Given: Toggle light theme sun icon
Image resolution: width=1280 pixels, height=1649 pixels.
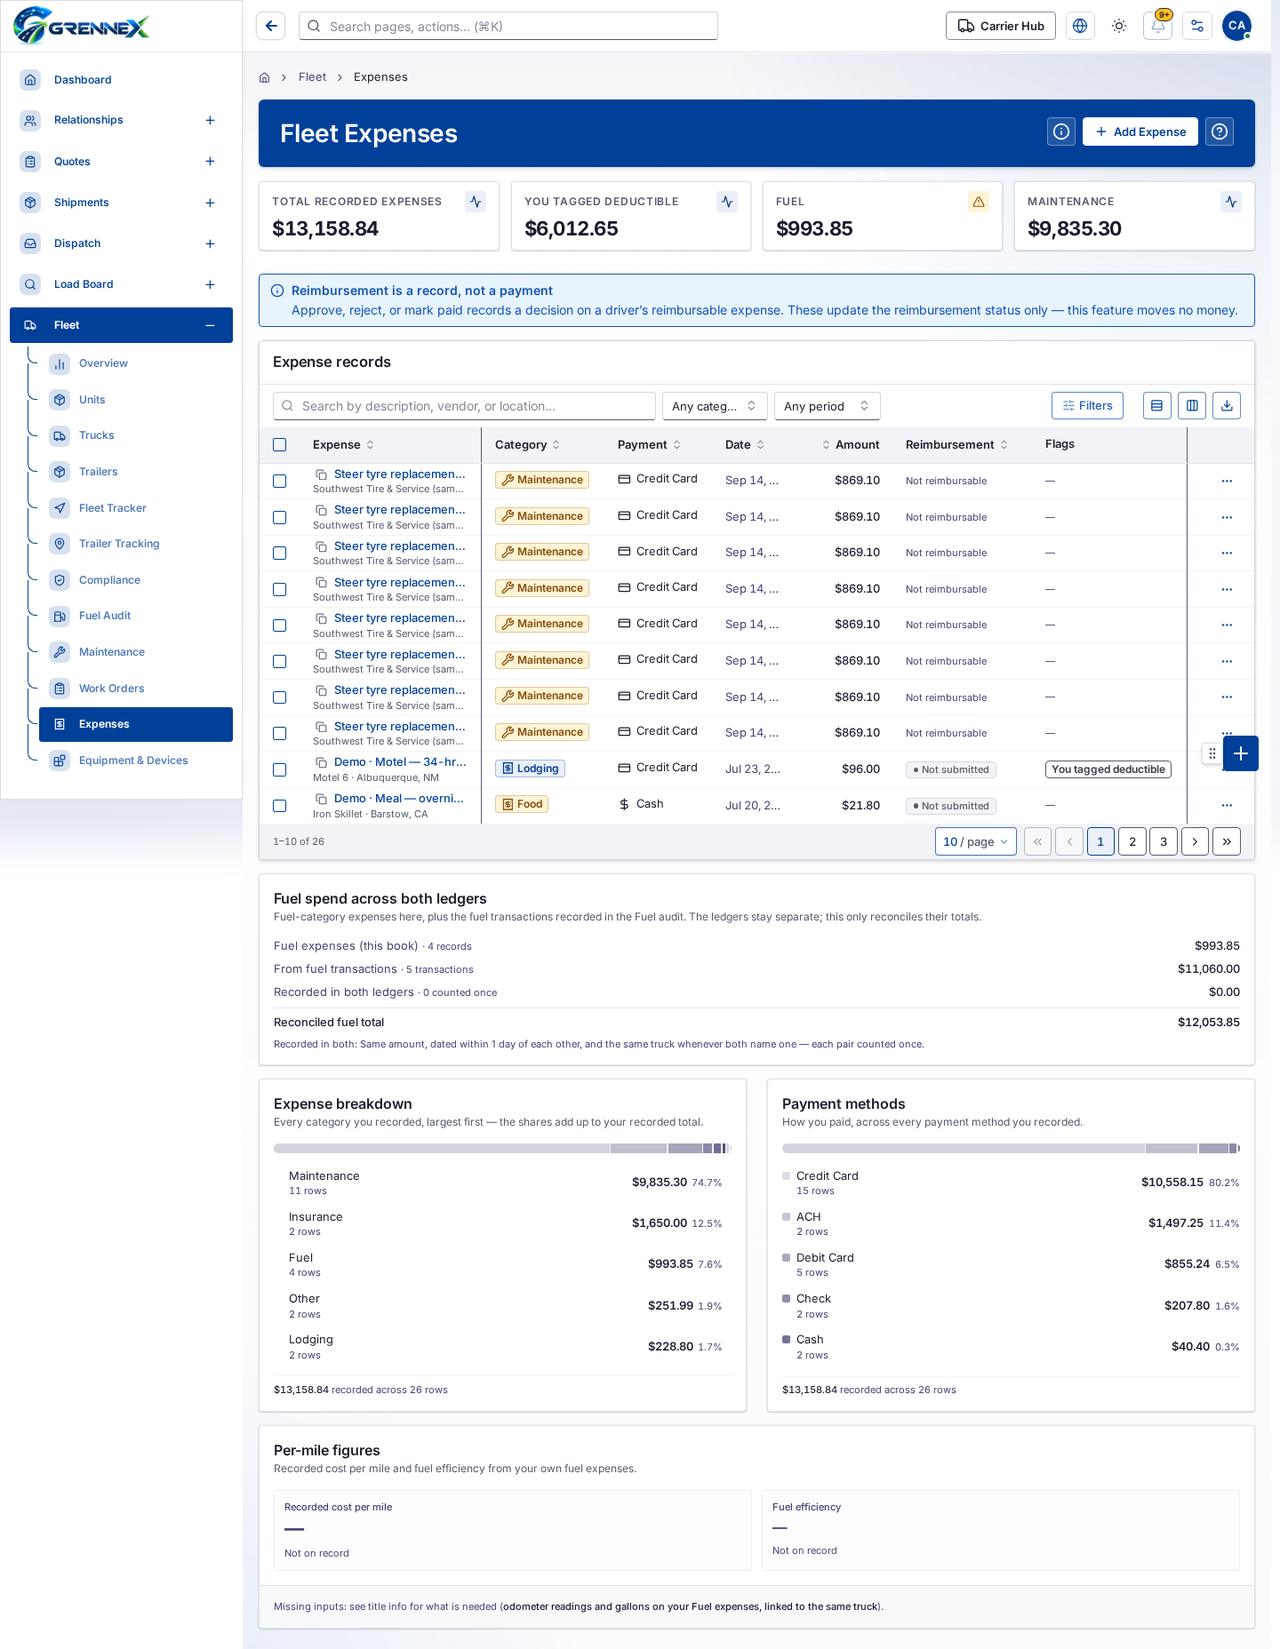Looking at the screenshot, I should pyautogui.click(x=1119, y=26).
